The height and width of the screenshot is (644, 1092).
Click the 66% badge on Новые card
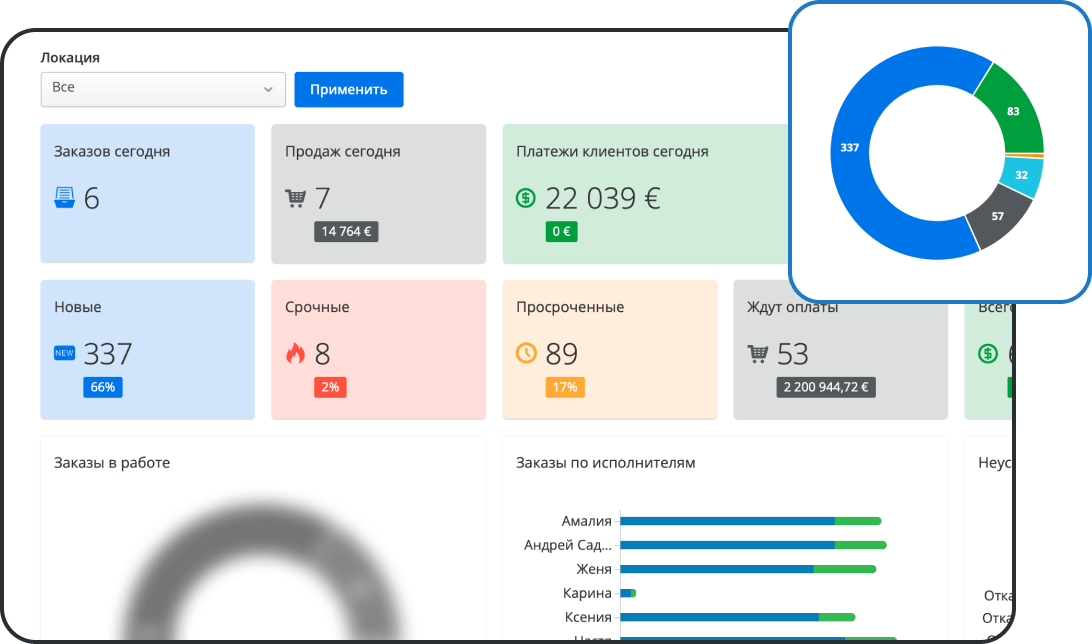click(x=103, y=386)
